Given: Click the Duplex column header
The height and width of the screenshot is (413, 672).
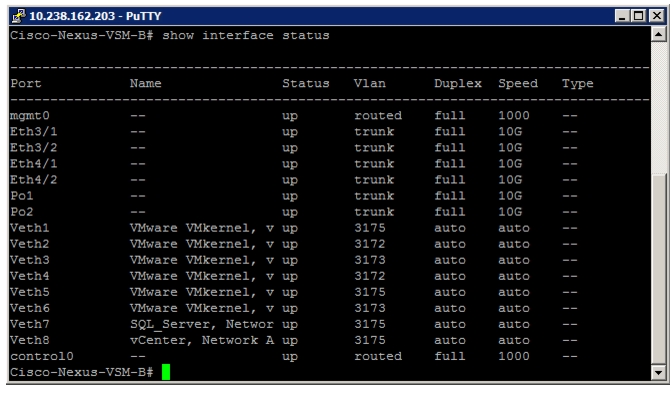Looking at the screenshot, I should pos(458,84).
